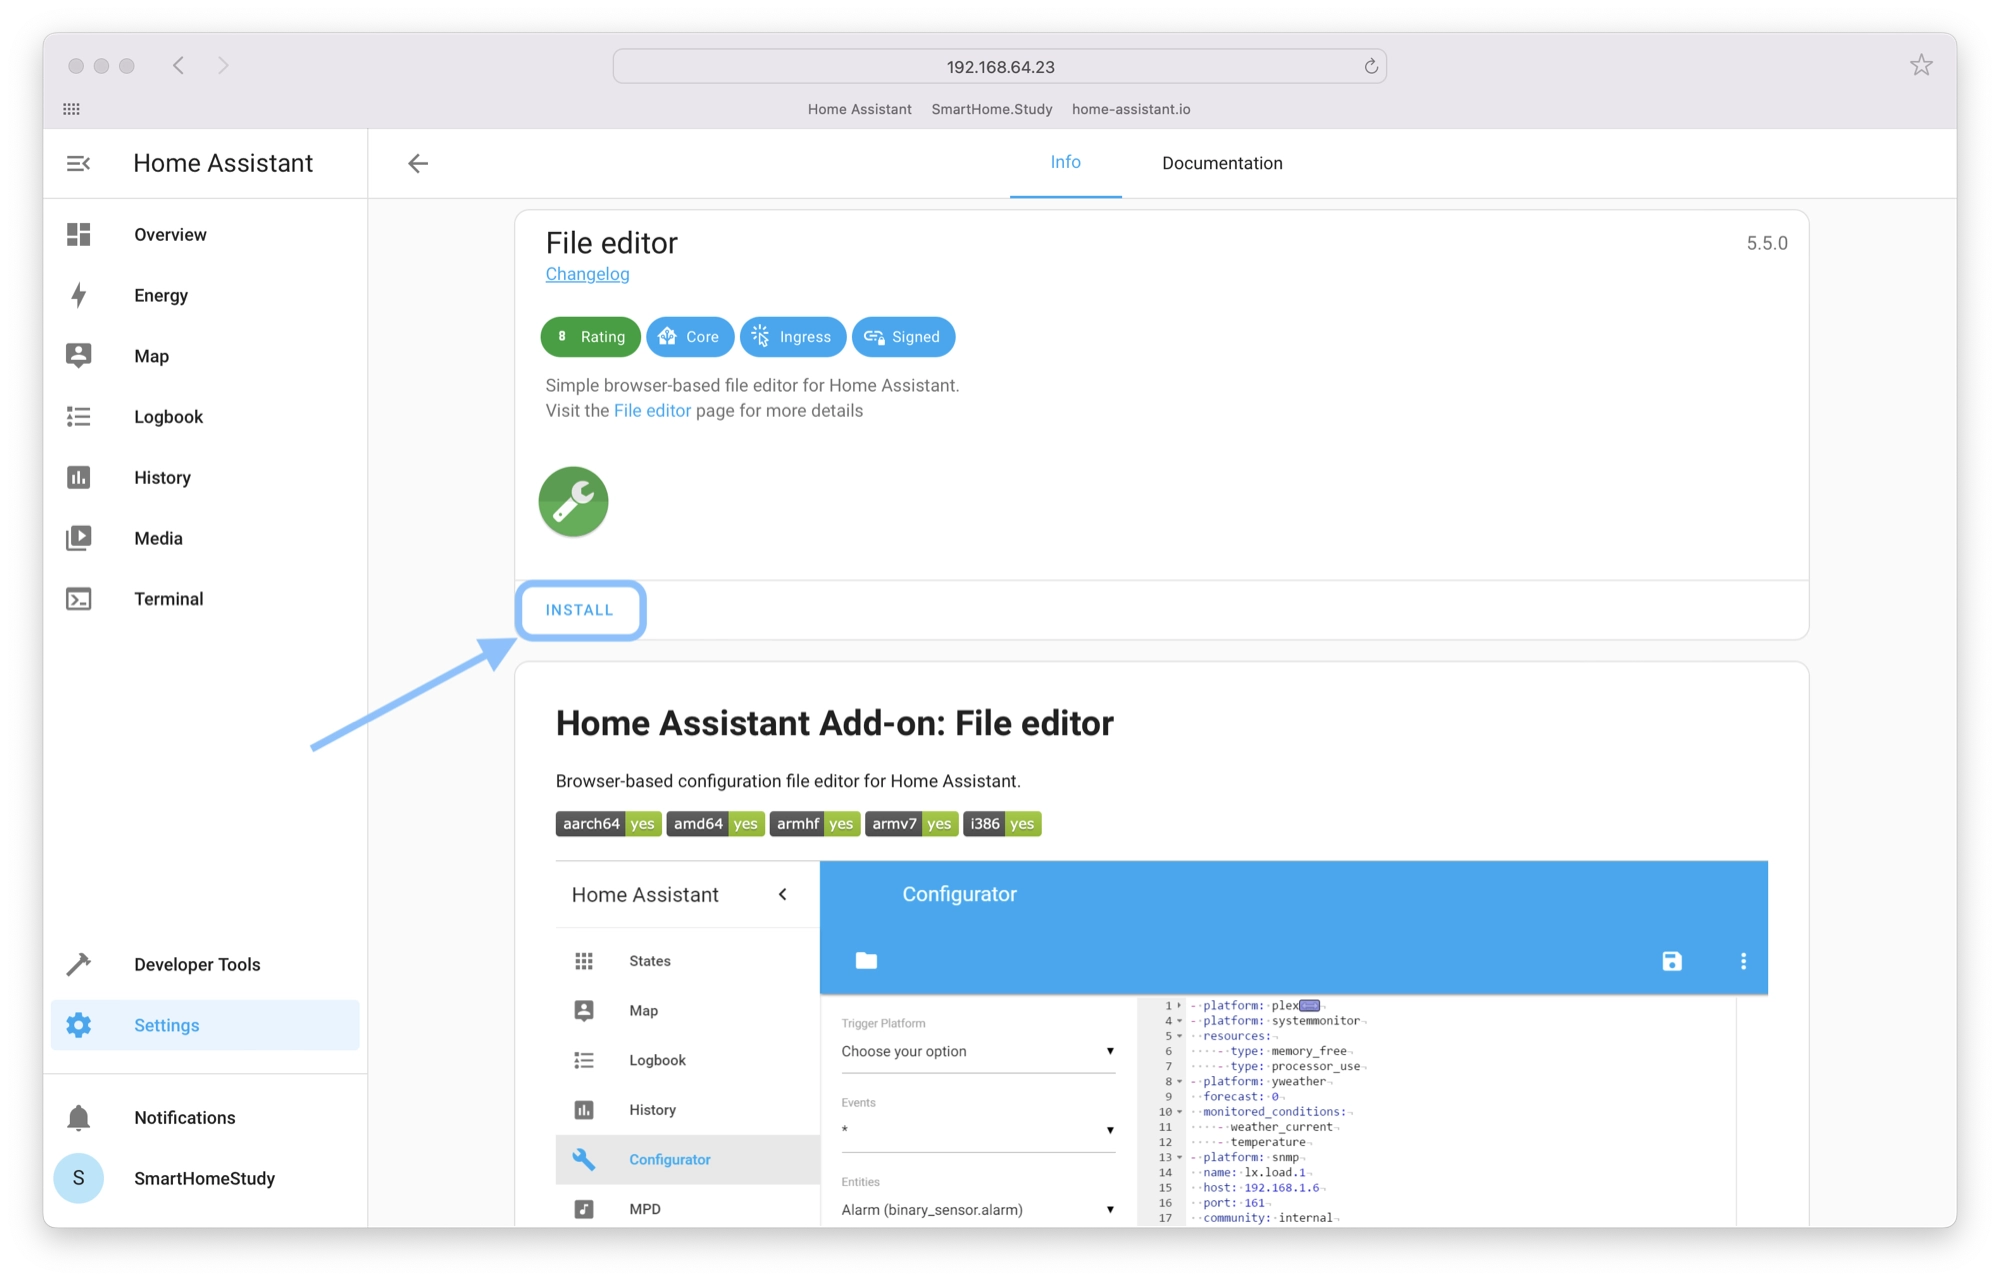2000x1281 pixels.
Task: Select History in the preview sidebar
Action: pyautogui.click(x=688, y=1110)
